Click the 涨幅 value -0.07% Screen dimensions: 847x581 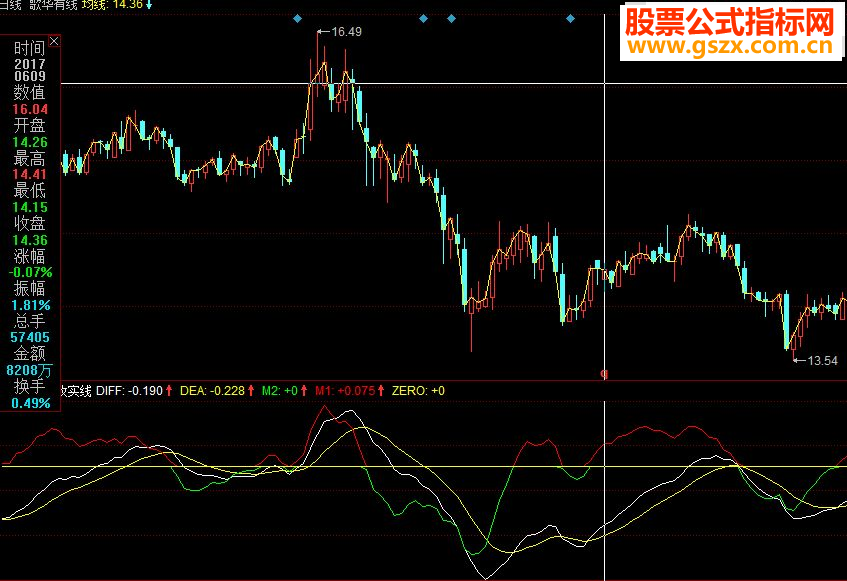pyautogui.click(x=31, y=272)
